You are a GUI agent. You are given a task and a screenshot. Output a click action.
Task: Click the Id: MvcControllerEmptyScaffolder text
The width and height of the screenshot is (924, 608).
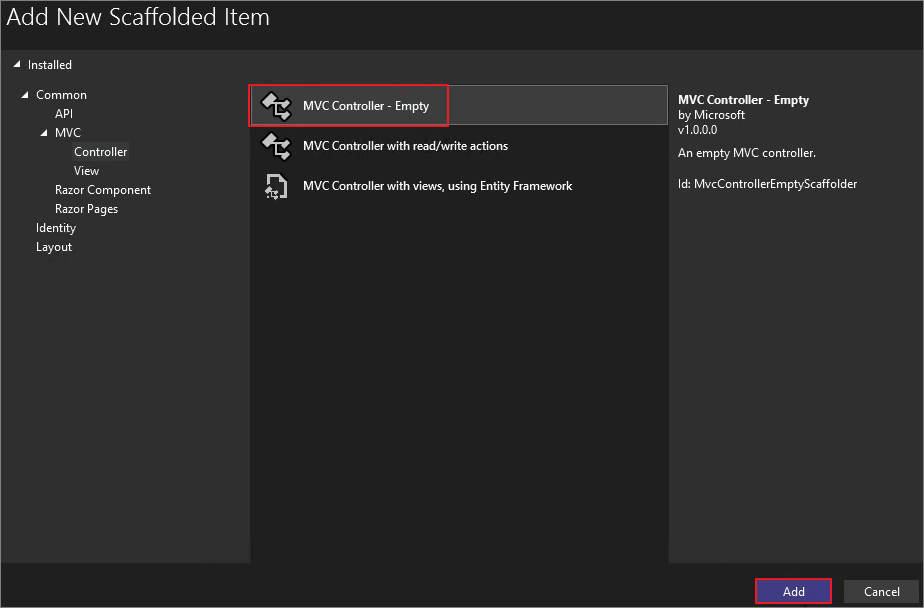[x=767, y=184]
